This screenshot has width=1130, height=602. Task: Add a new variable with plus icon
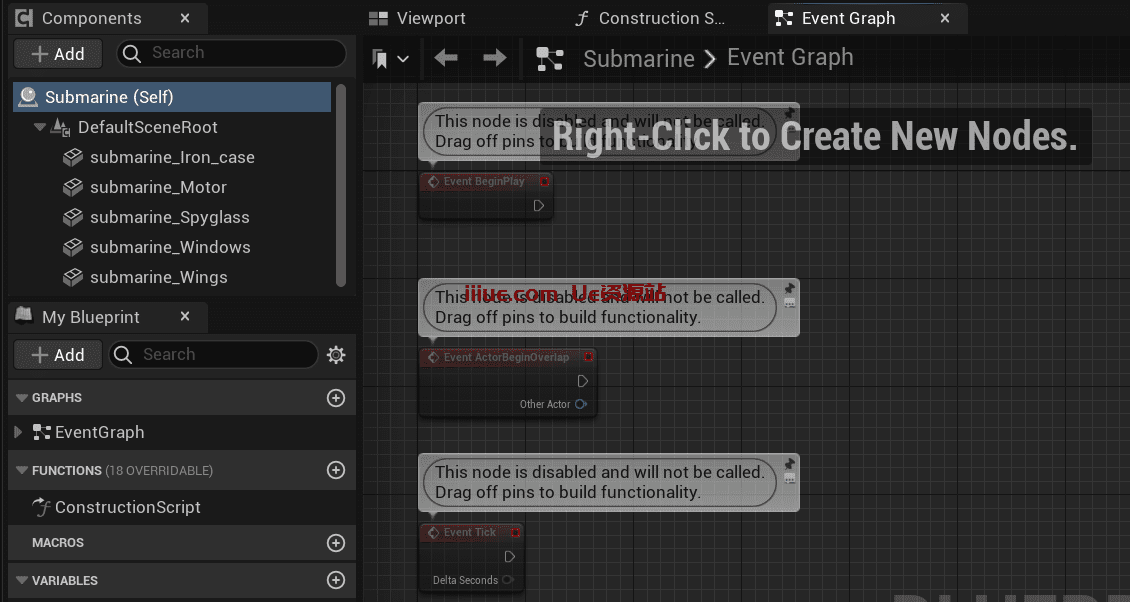336,580
